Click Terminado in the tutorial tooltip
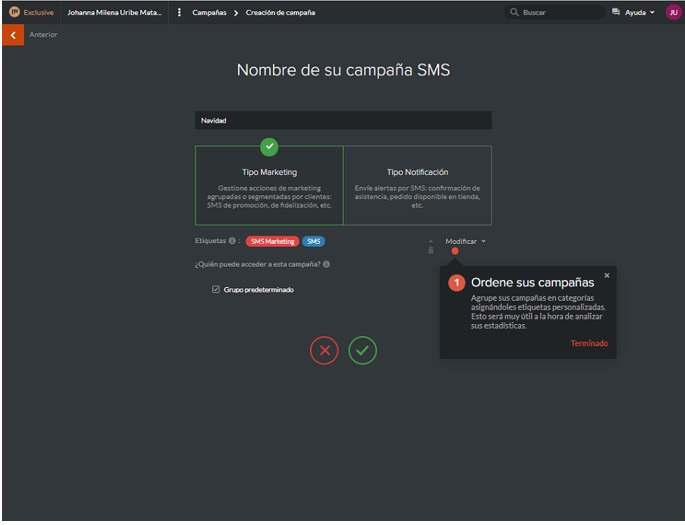 point(589,343)
